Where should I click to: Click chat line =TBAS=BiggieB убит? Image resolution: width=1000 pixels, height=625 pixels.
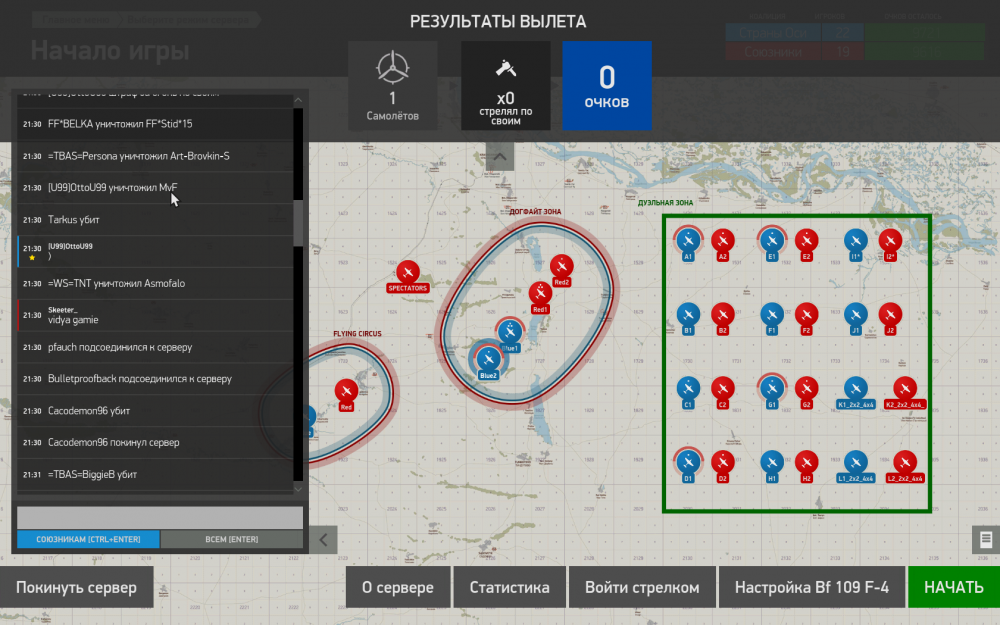tap(155, 474)
